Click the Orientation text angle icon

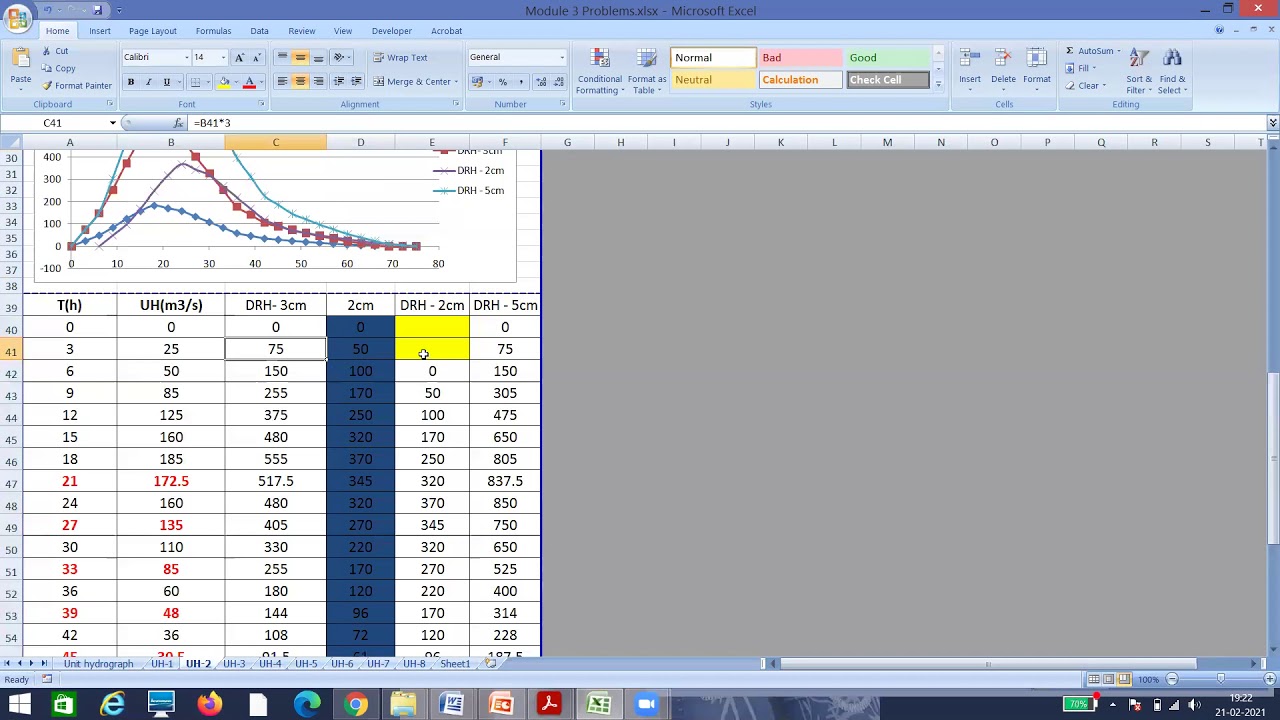click(x=341, y=57)
